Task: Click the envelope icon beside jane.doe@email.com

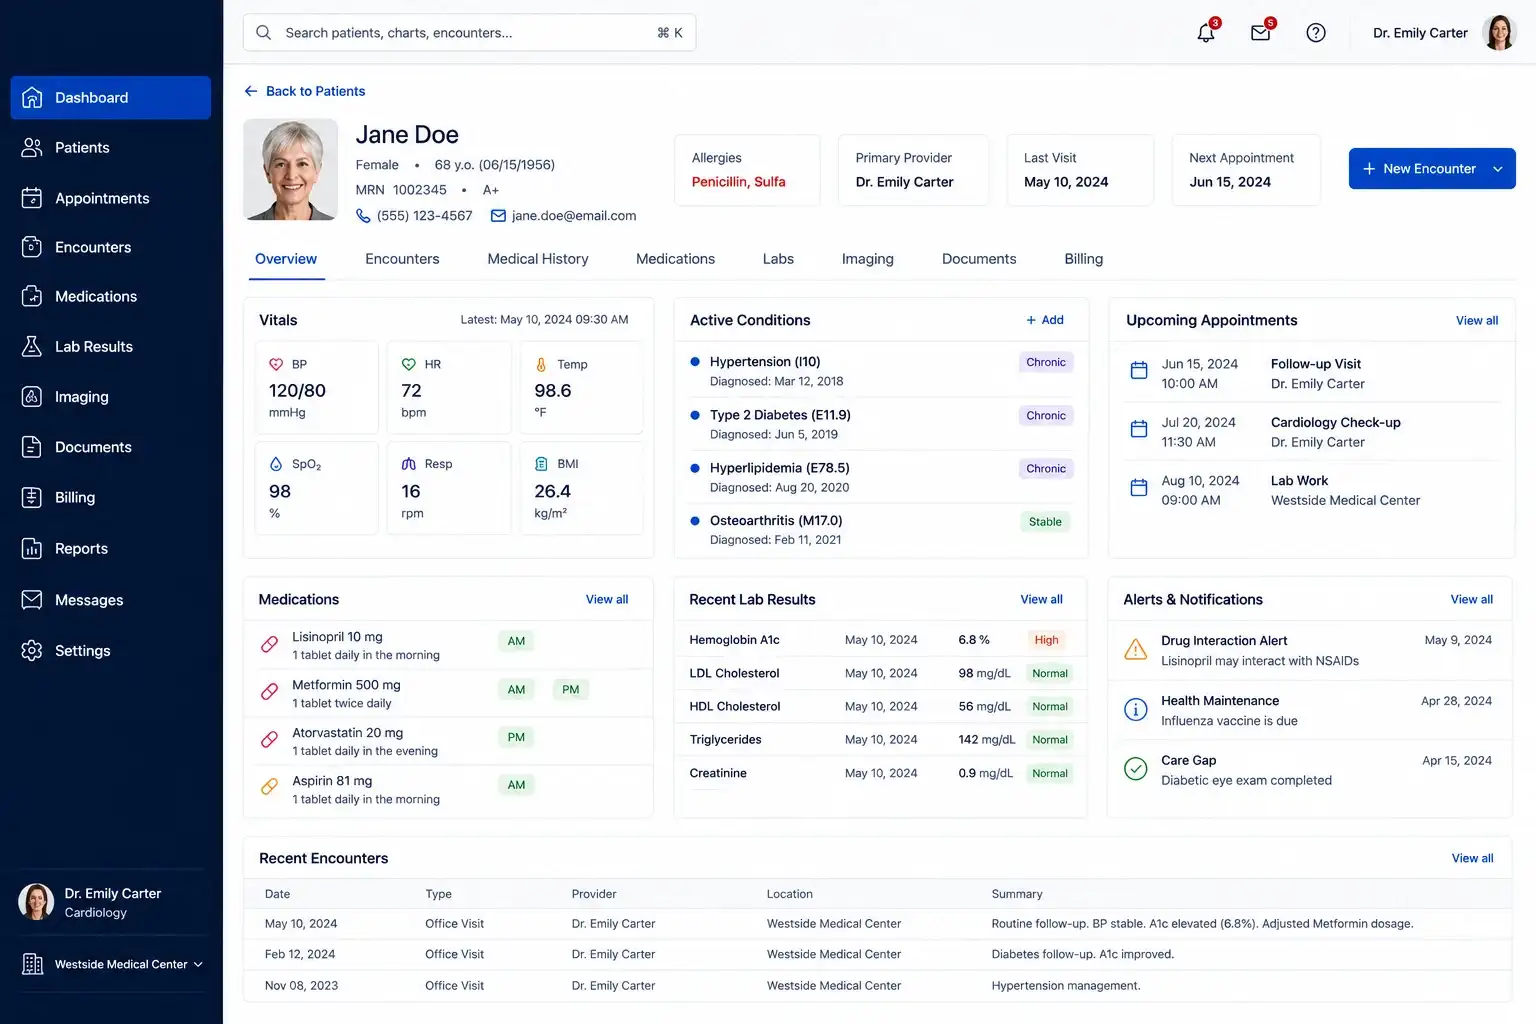Action: click(498, 216)
